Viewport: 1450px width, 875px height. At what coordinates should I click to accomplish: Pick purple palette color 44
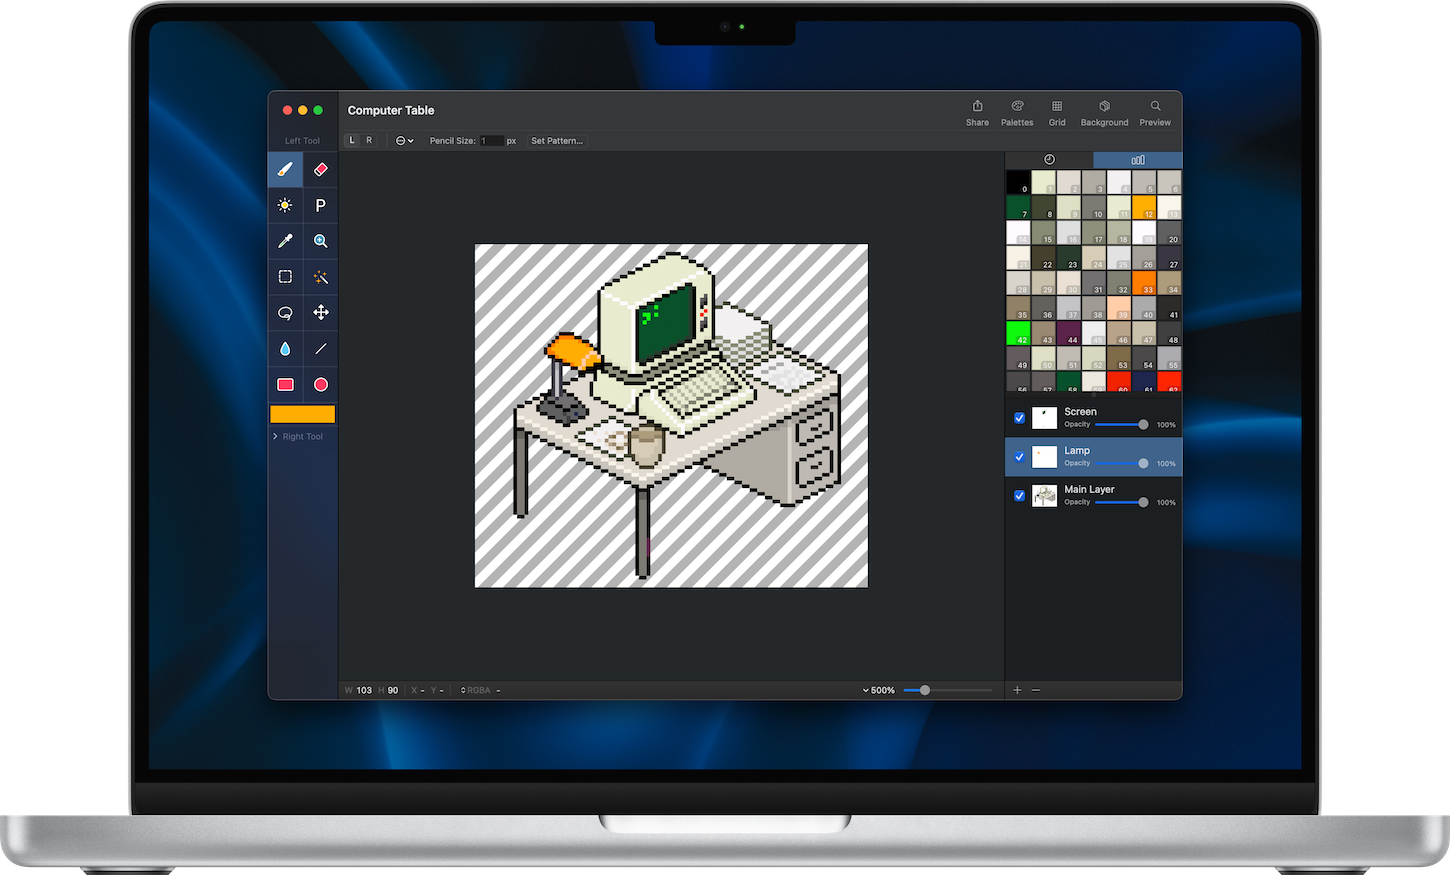coord(1069,332)
